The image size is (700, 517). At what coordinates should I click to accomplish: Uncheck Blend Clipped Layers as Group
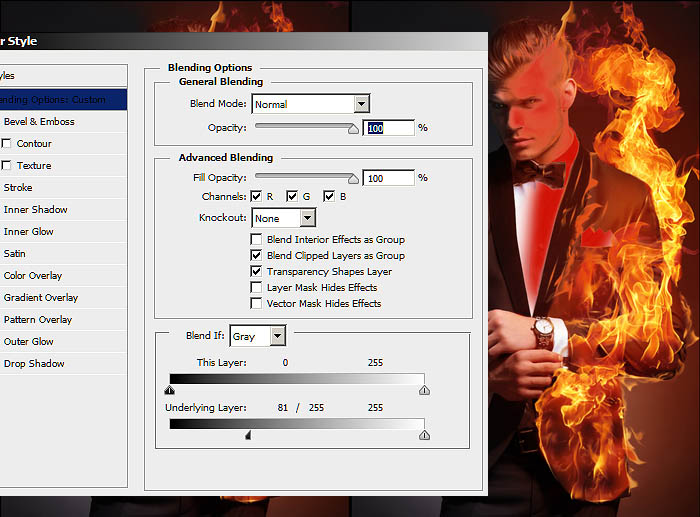(257, 256)
